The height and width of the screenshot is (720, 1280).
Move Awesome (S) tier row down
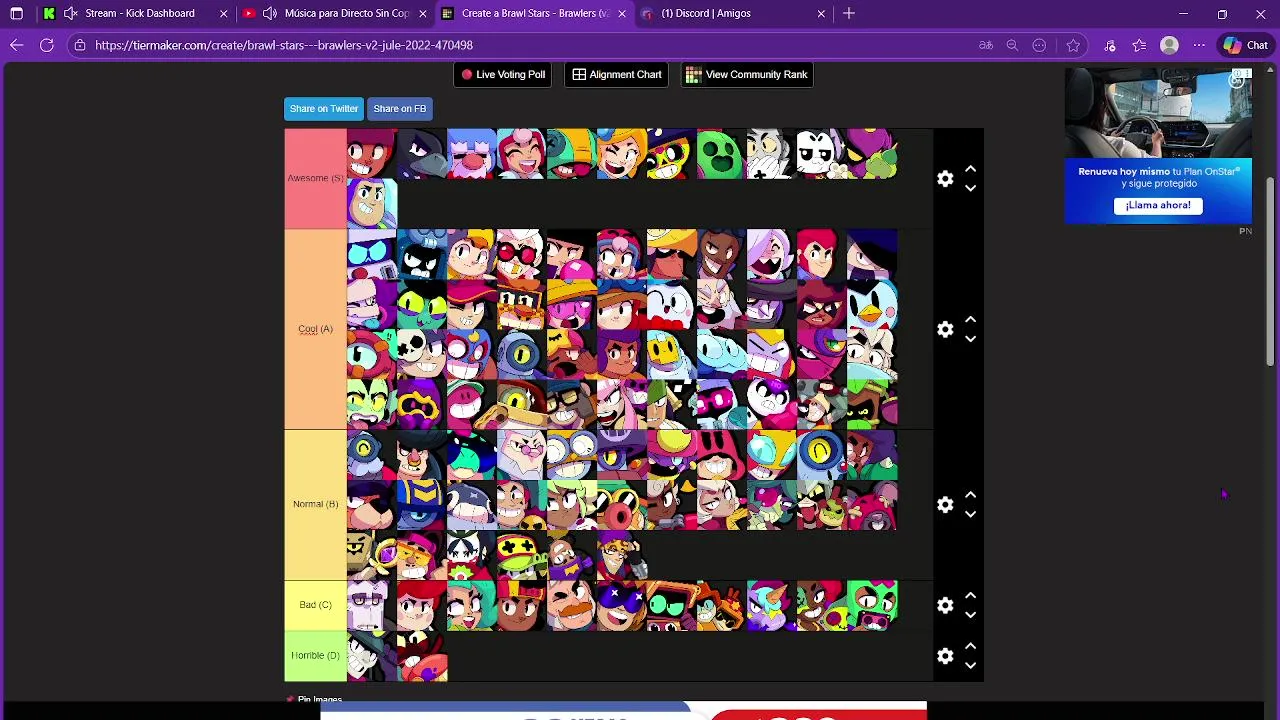pyautogui.click(x=970, y=188)
